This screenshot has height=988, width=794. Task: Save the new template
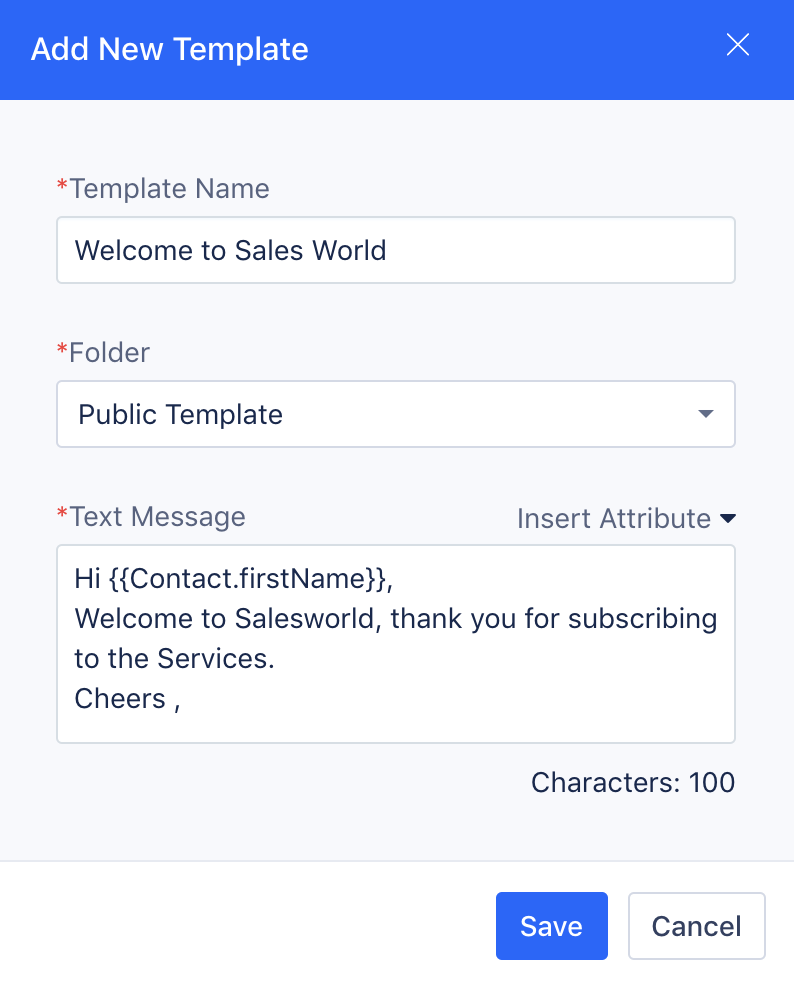pyautogui.click(x=551, y=926)
